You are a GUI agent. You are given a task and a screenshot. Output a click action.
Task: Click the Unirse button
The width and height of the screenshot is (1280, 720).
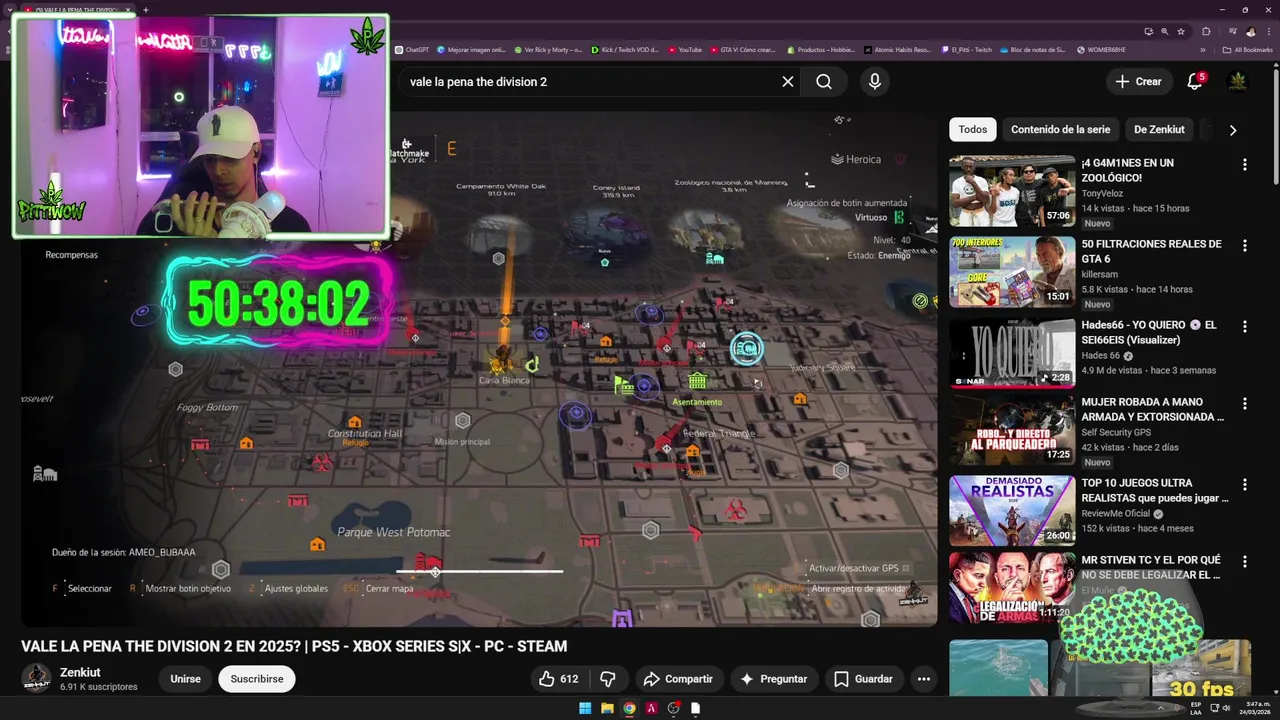(x=185, y=679)
